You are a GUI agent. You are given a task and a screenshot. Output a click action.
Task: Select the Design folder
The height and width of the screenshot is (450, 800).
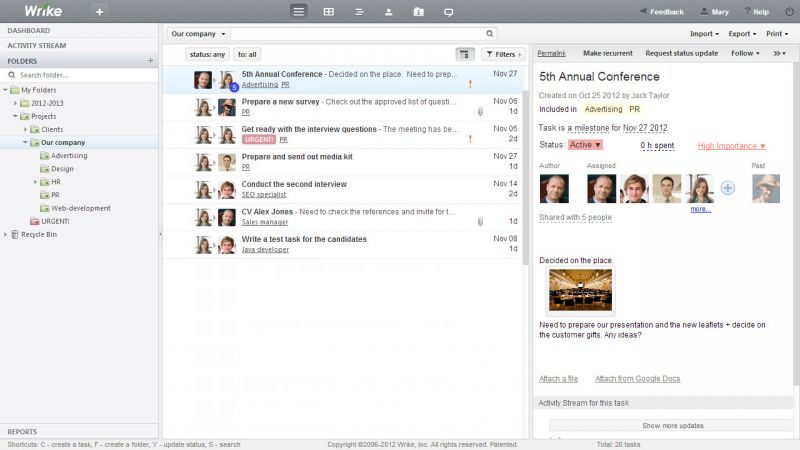(62, 169)
